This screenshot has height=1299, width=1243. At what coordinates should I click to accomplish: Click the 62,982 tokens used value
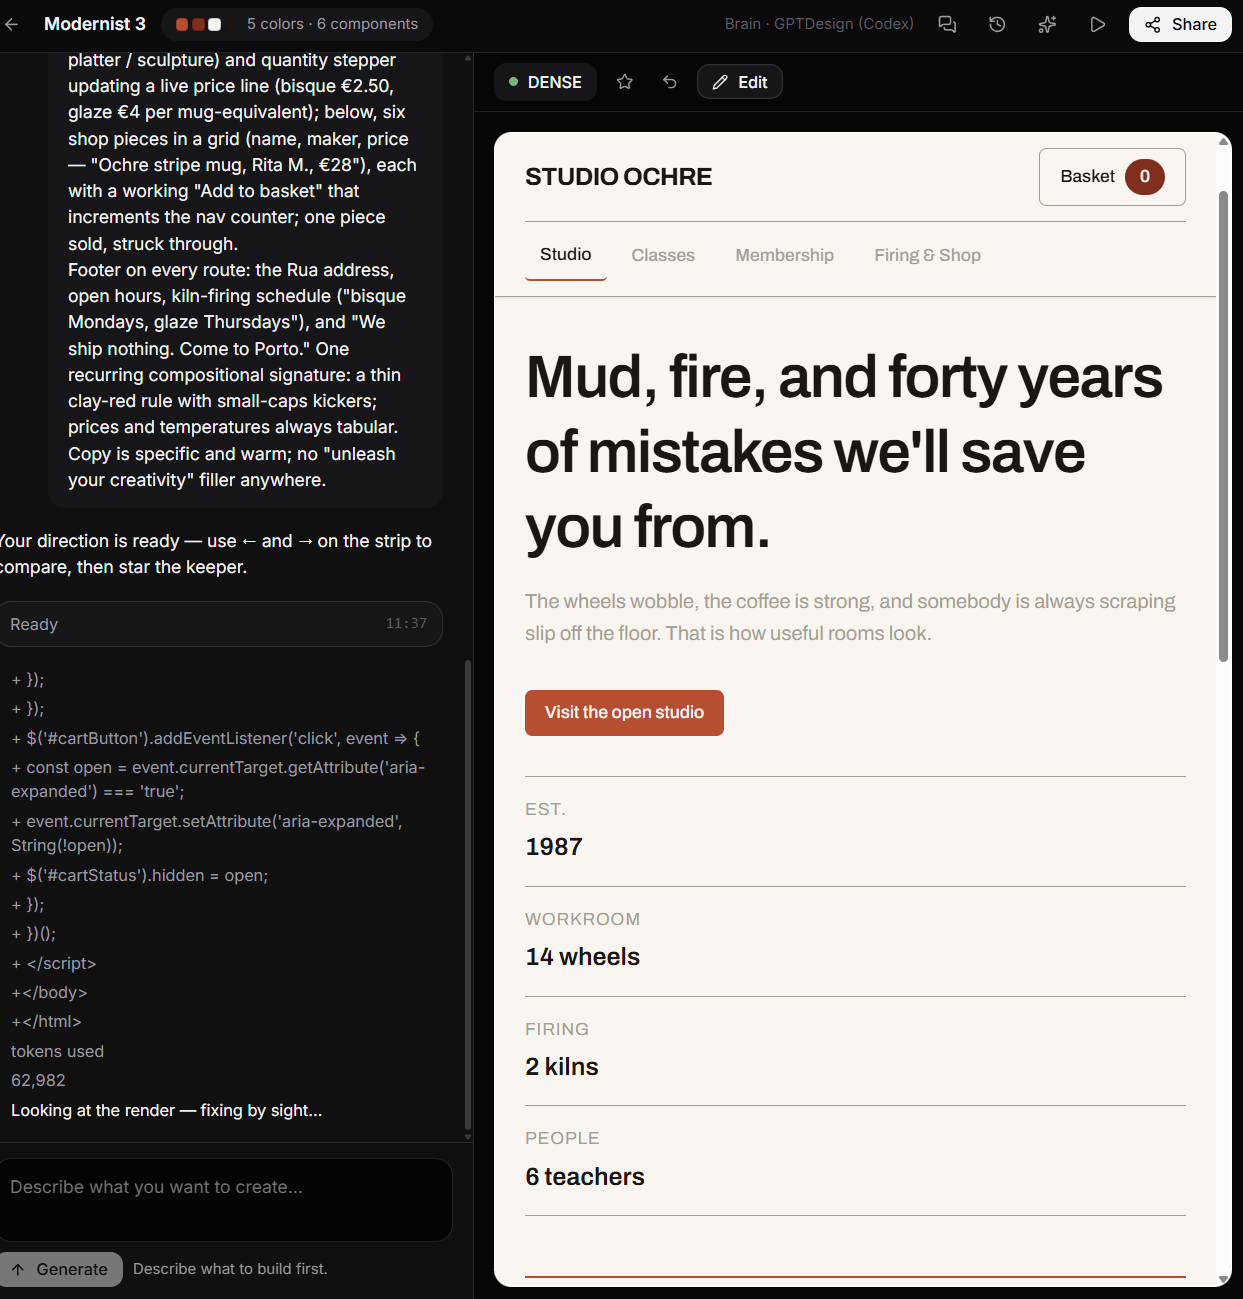tap(38, 1081)
